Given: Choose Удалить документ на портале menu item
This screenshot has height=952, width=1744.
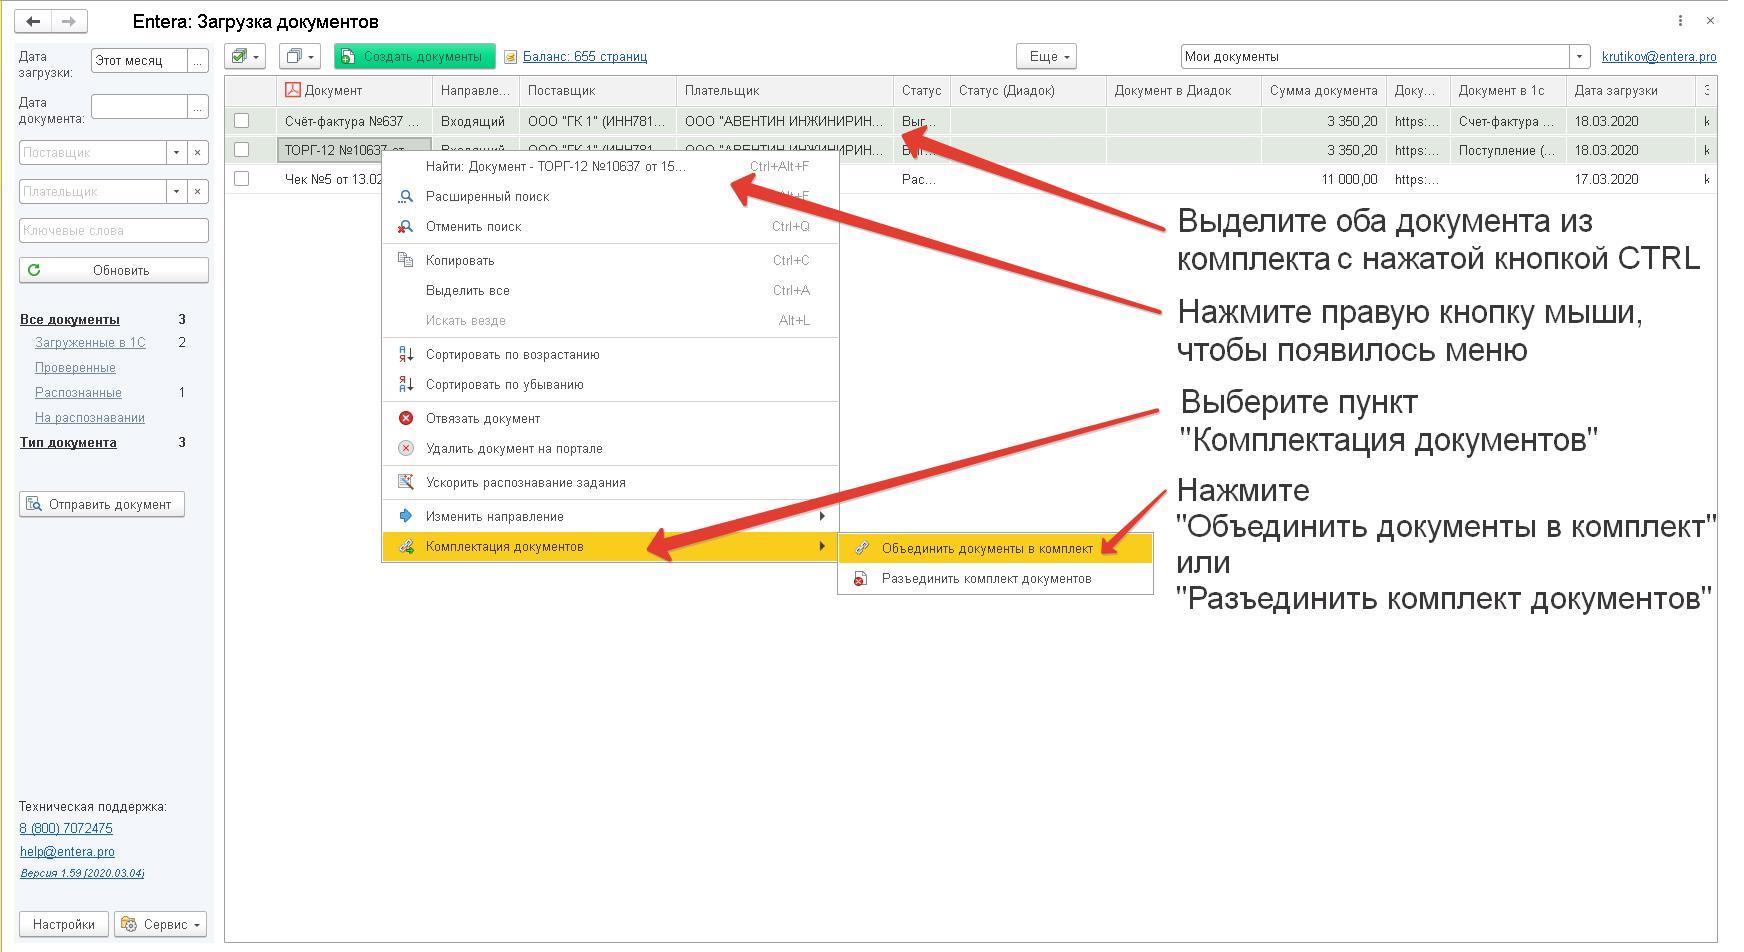Looking at the screenshot, I should (x=610, y=448).
